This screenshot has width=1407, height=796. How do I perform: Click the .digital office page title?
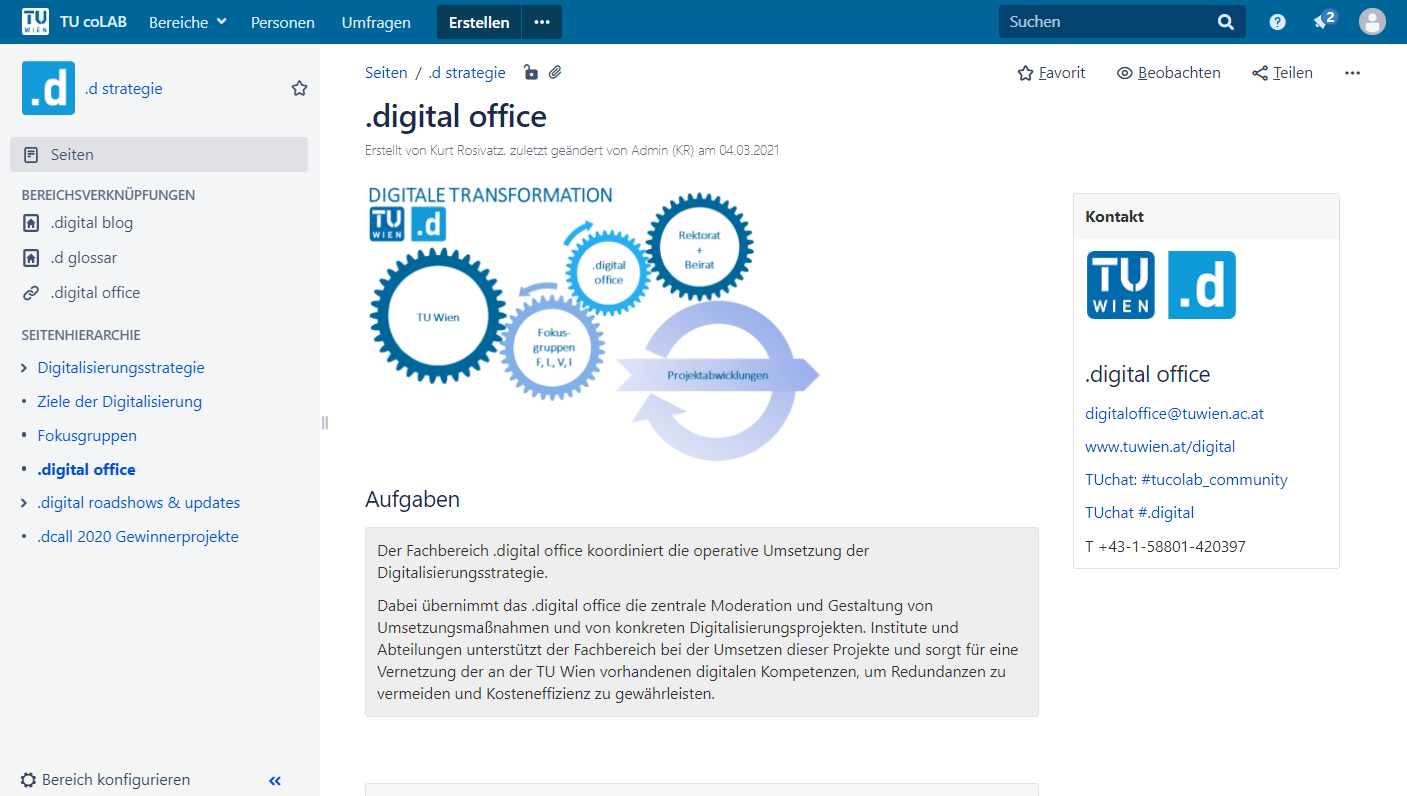tap(456, 116)
